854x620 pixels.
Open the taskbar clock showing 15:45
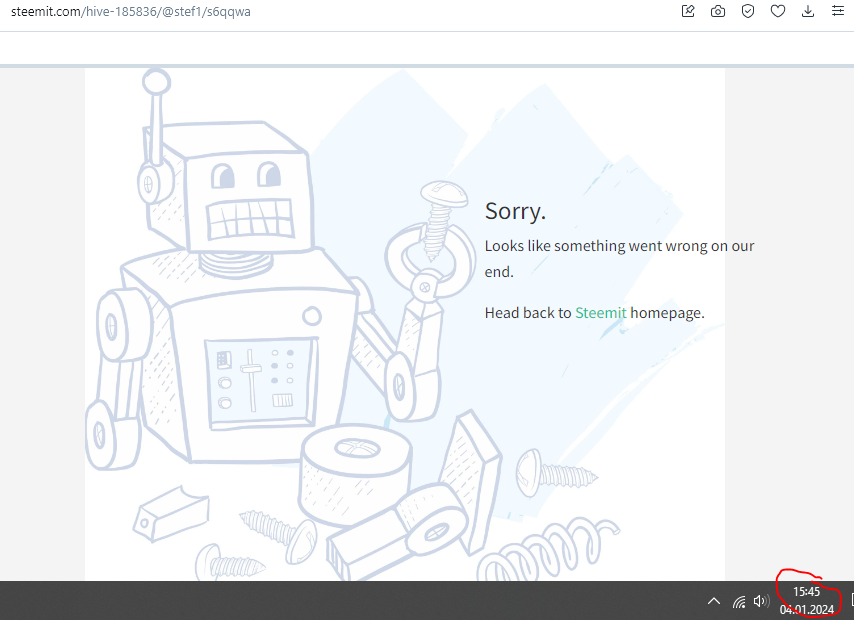point(806,592)
